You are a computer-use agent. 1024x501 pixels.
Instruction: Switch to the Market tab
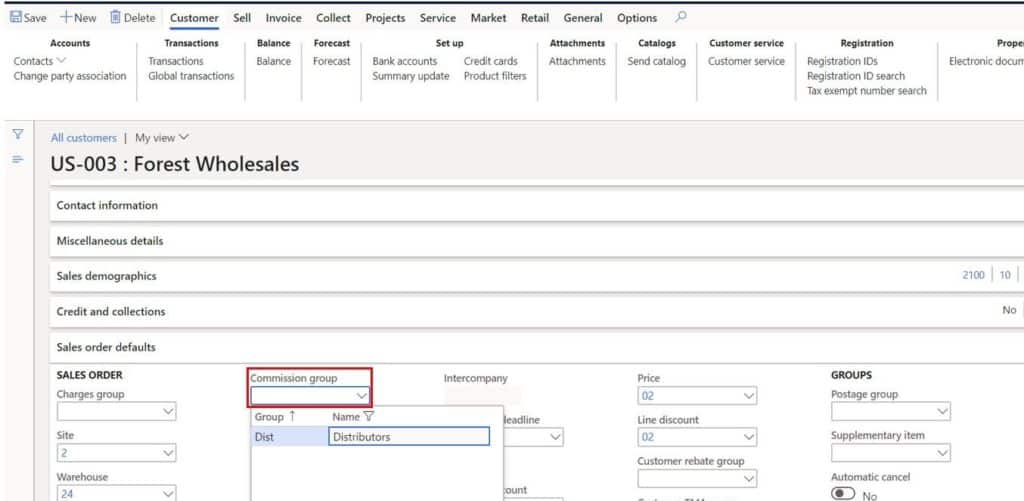[x=488, y=18]
